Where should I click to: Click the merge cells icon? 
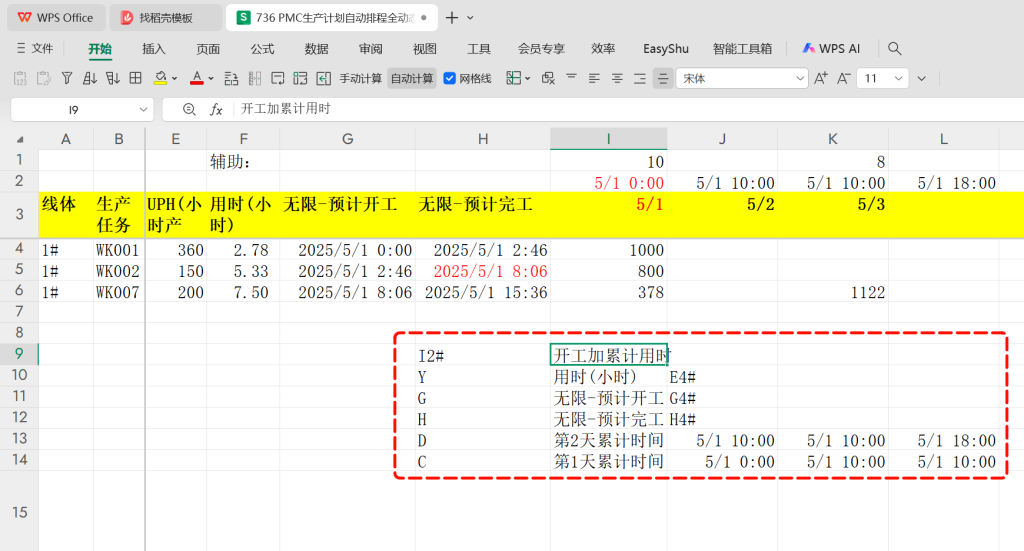(300, 78)
